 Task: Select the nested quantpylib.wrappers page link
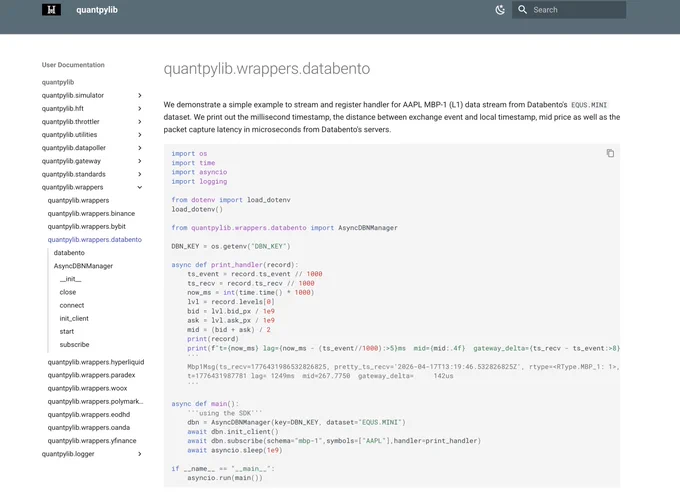(x=78, y=200)
